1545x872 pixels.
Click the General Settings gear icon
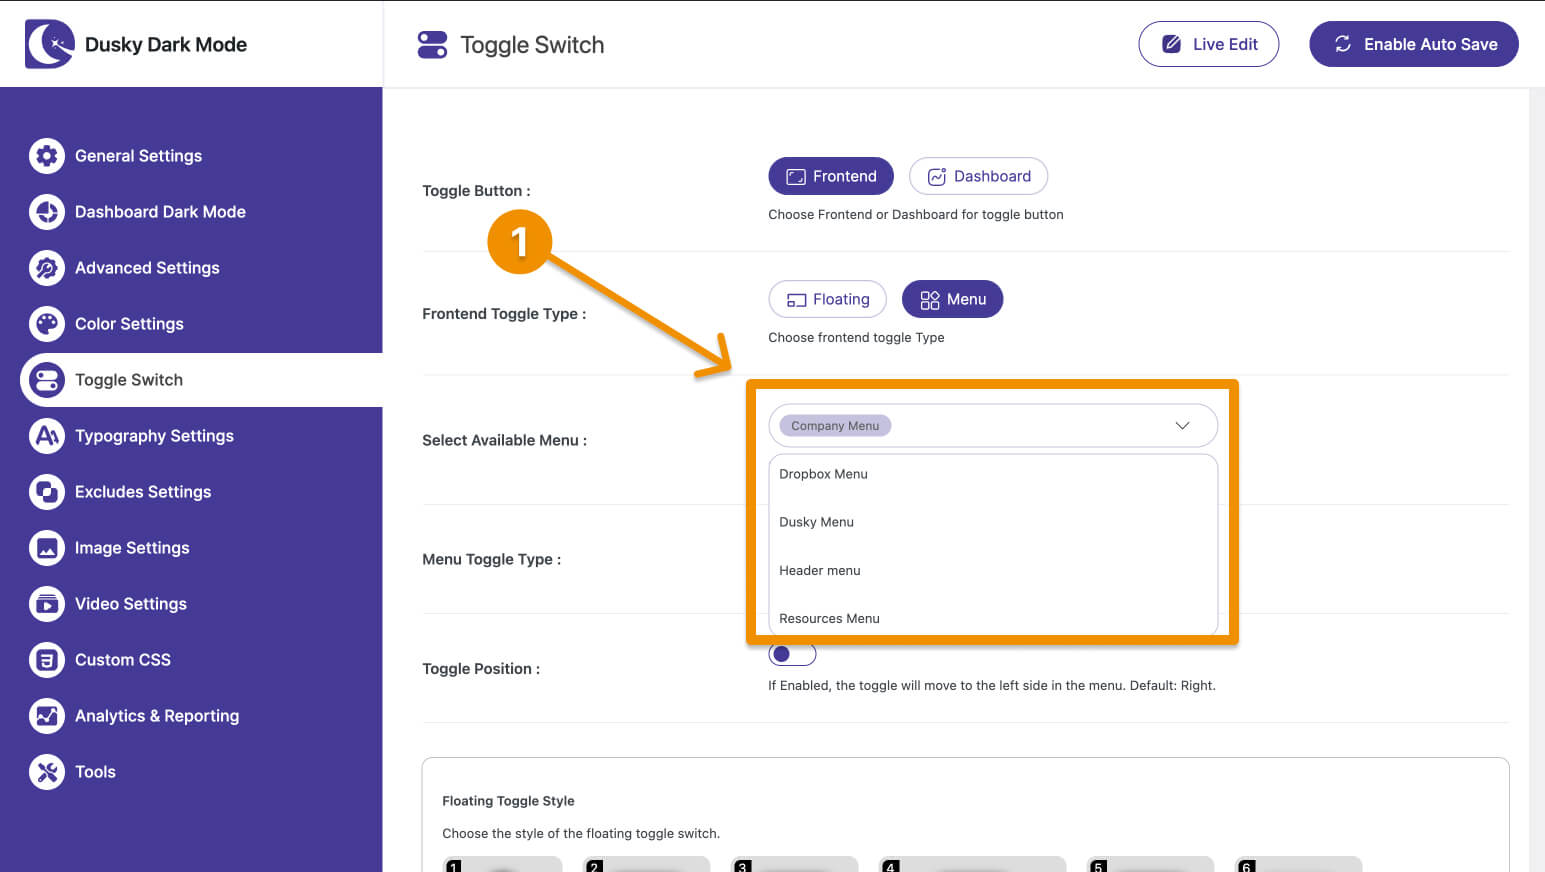[47, 156]
